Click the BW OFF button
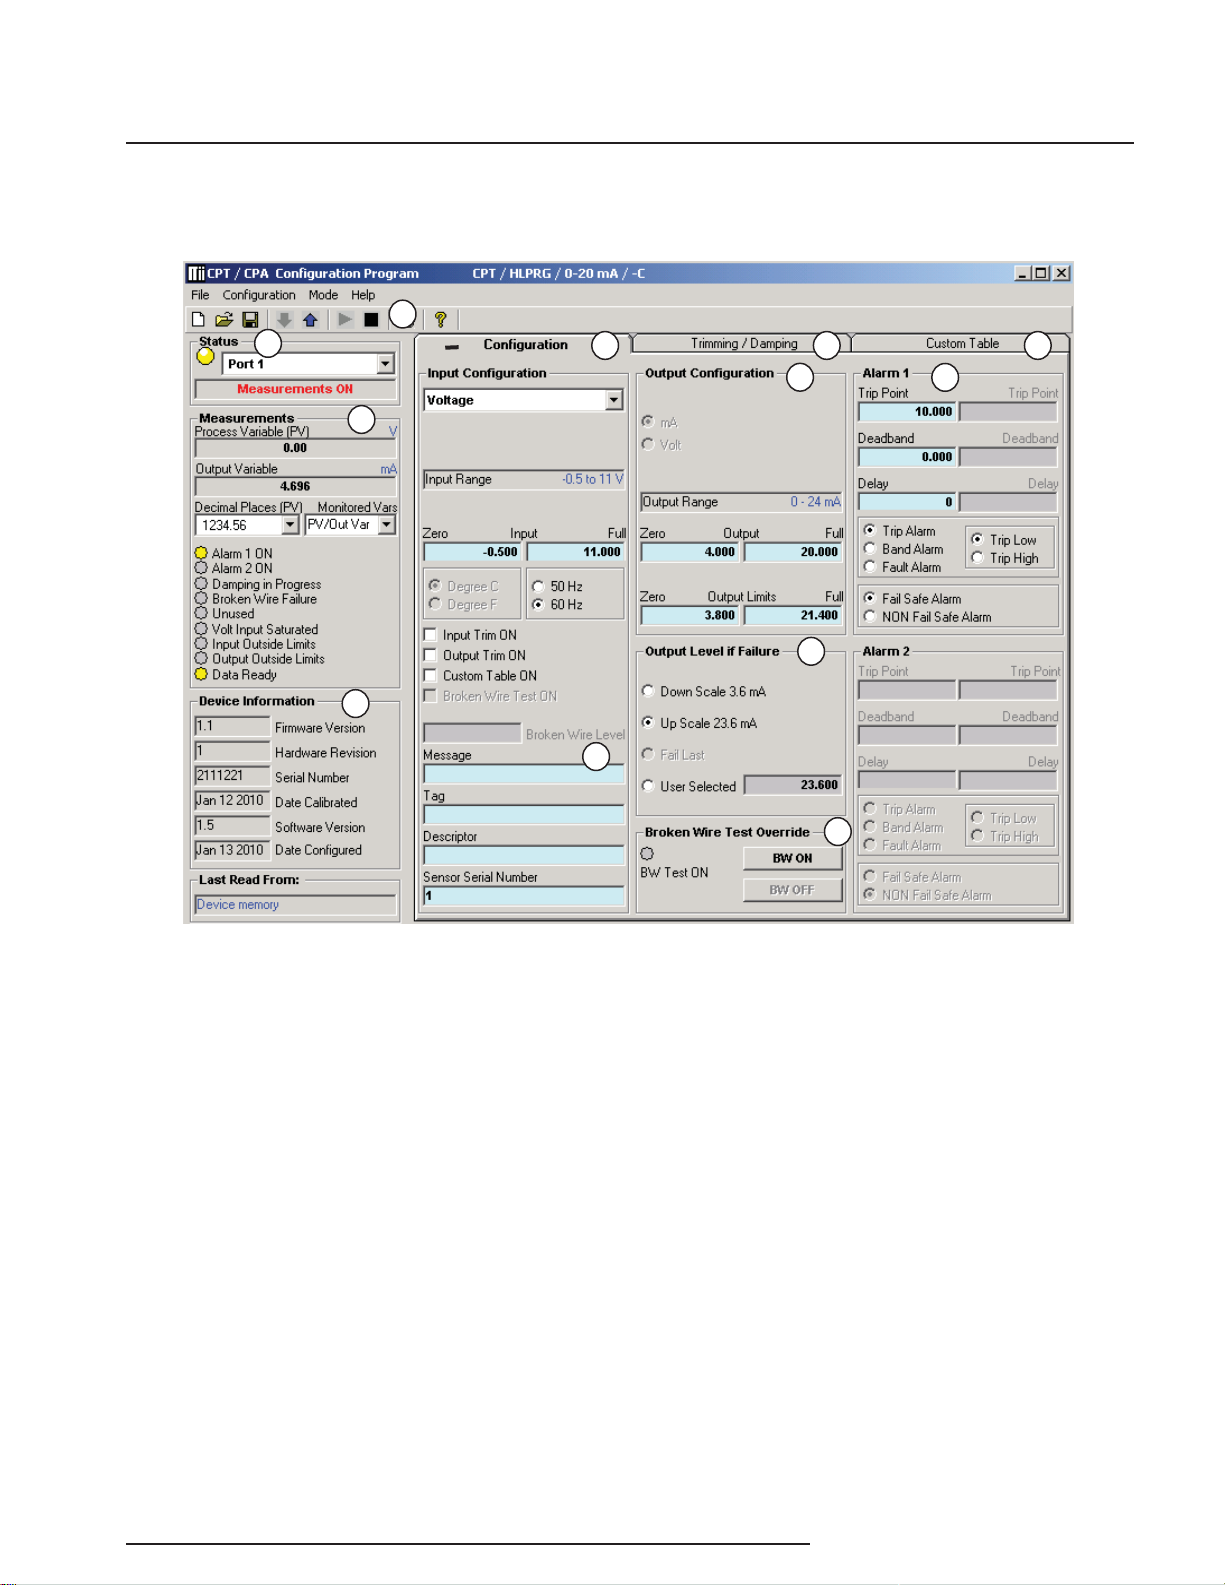The height and width of the screenshot is (1585, 1225). coord(793,890)
